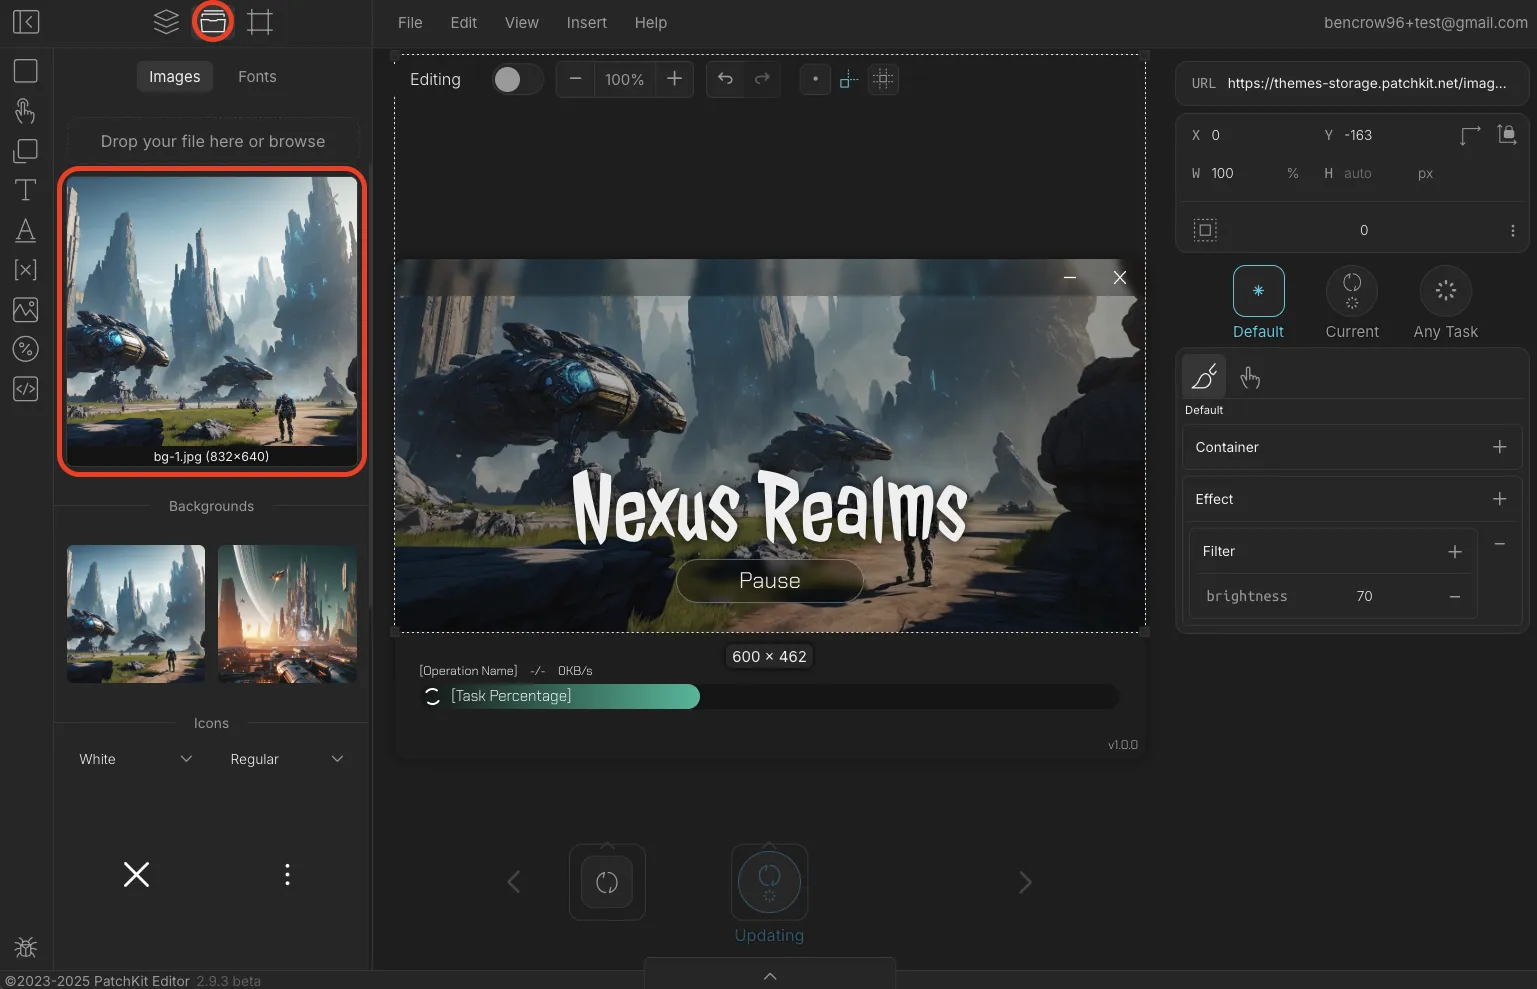The height and width of the screenshot is (989, 1537).
Task: Remove the Filter effect group
Action: coord(1499,543)
